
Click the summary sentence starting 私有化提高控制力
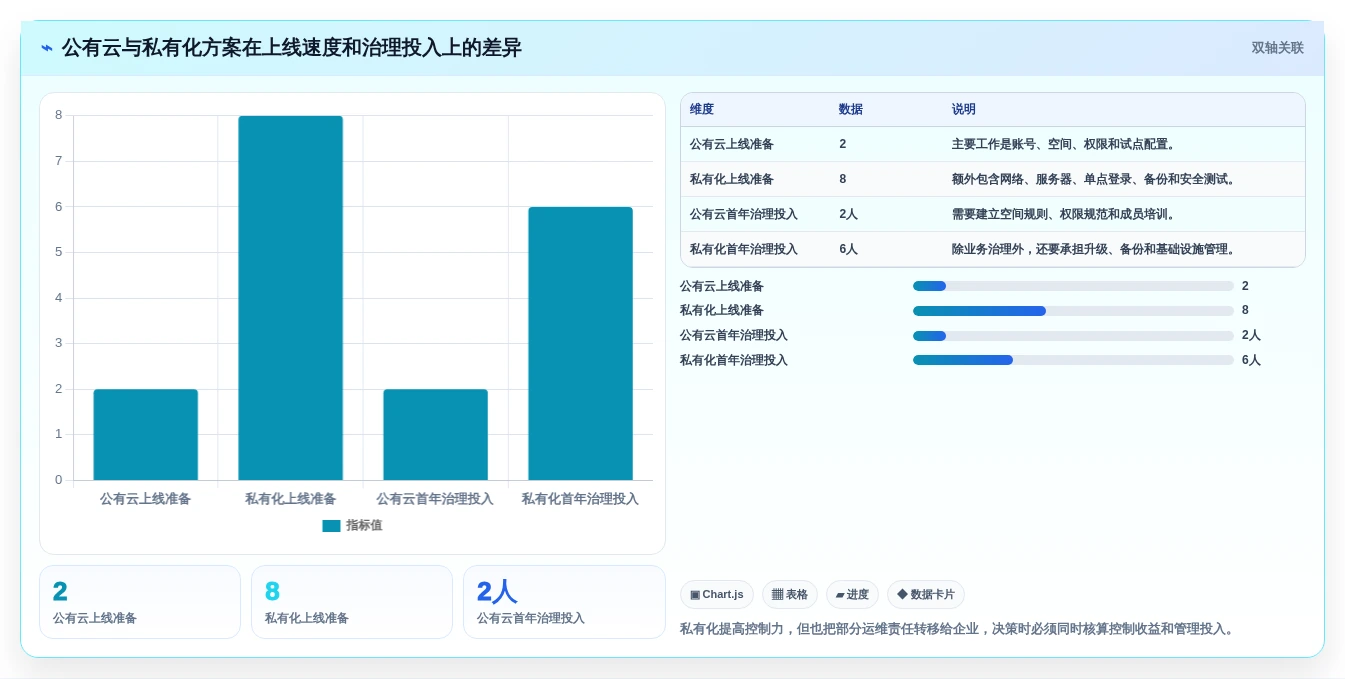pyautogui.click(x=959, y=629)
